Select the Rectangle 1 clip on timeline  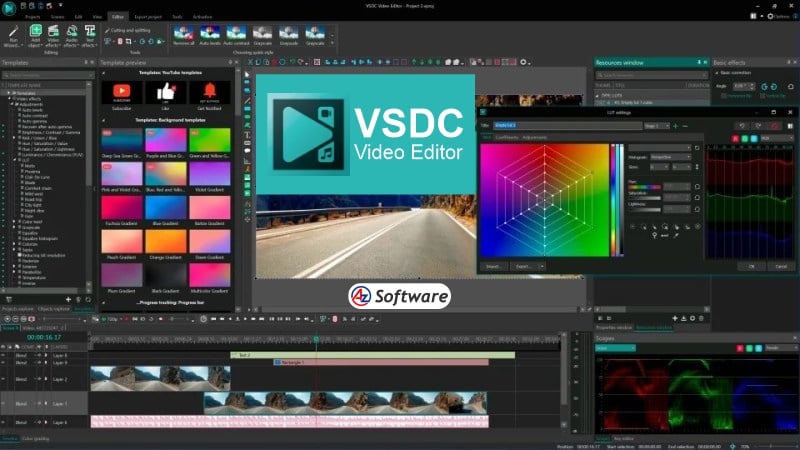click(x=381, y=362)
